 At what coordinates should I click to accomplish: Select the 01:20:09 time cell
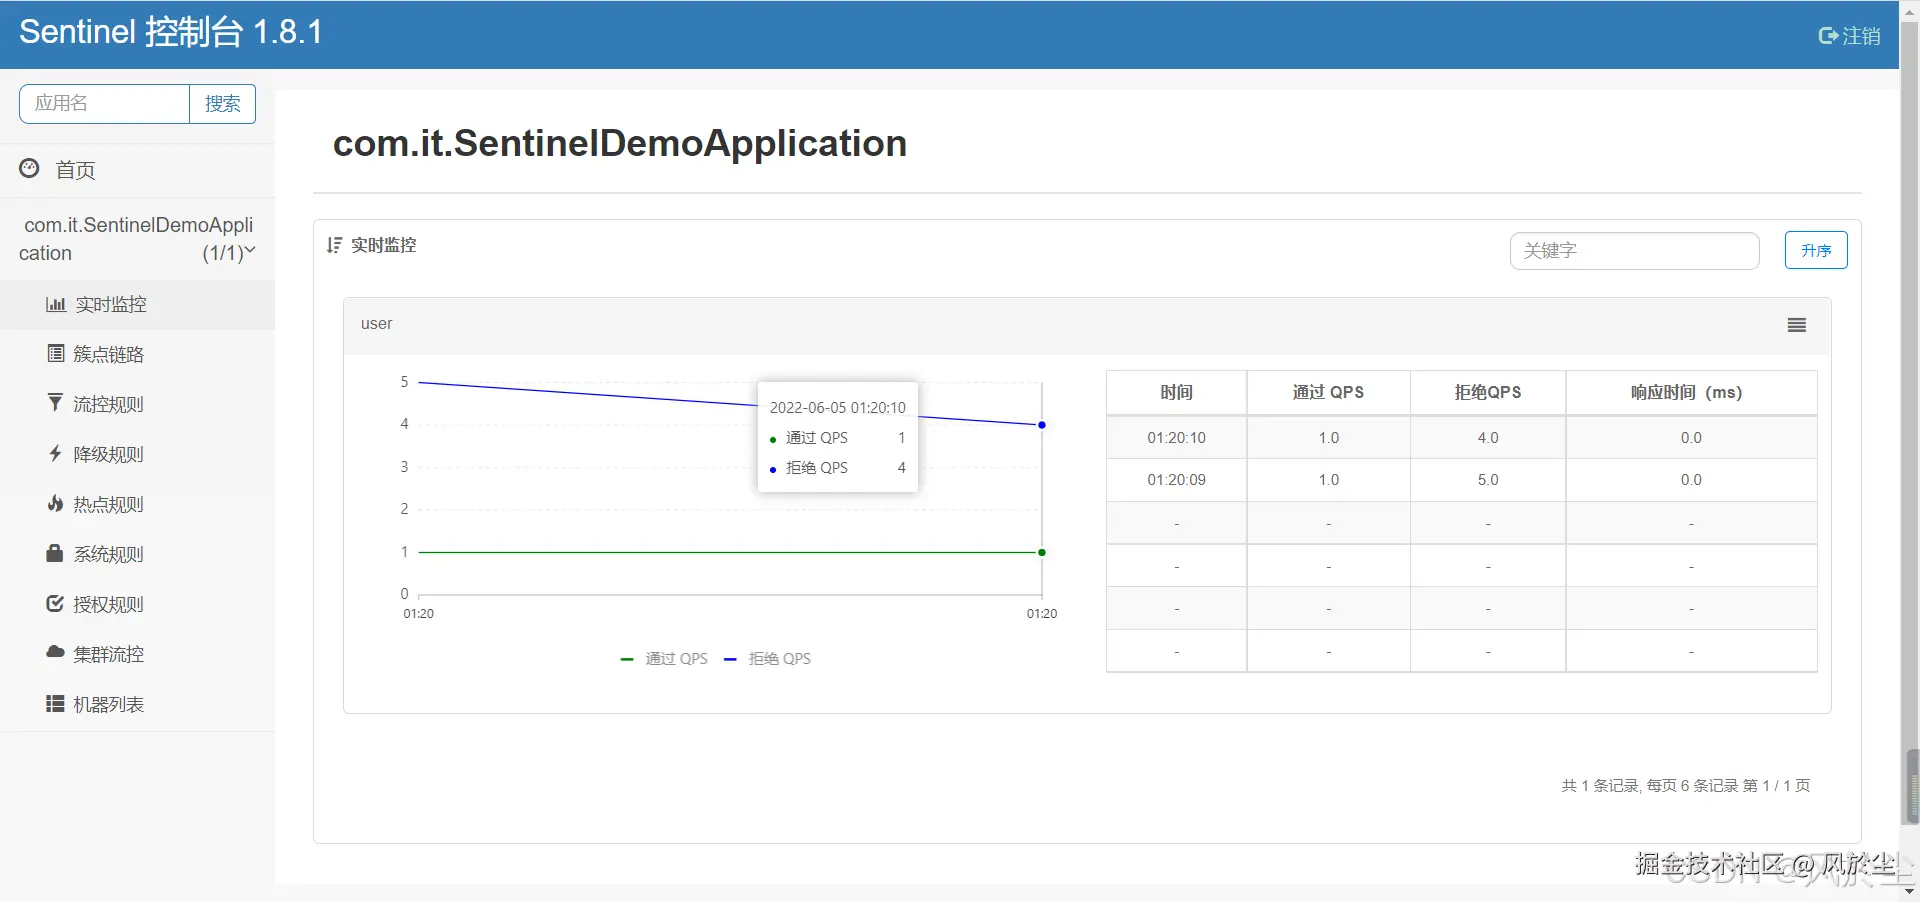[x=1176, y=480]
